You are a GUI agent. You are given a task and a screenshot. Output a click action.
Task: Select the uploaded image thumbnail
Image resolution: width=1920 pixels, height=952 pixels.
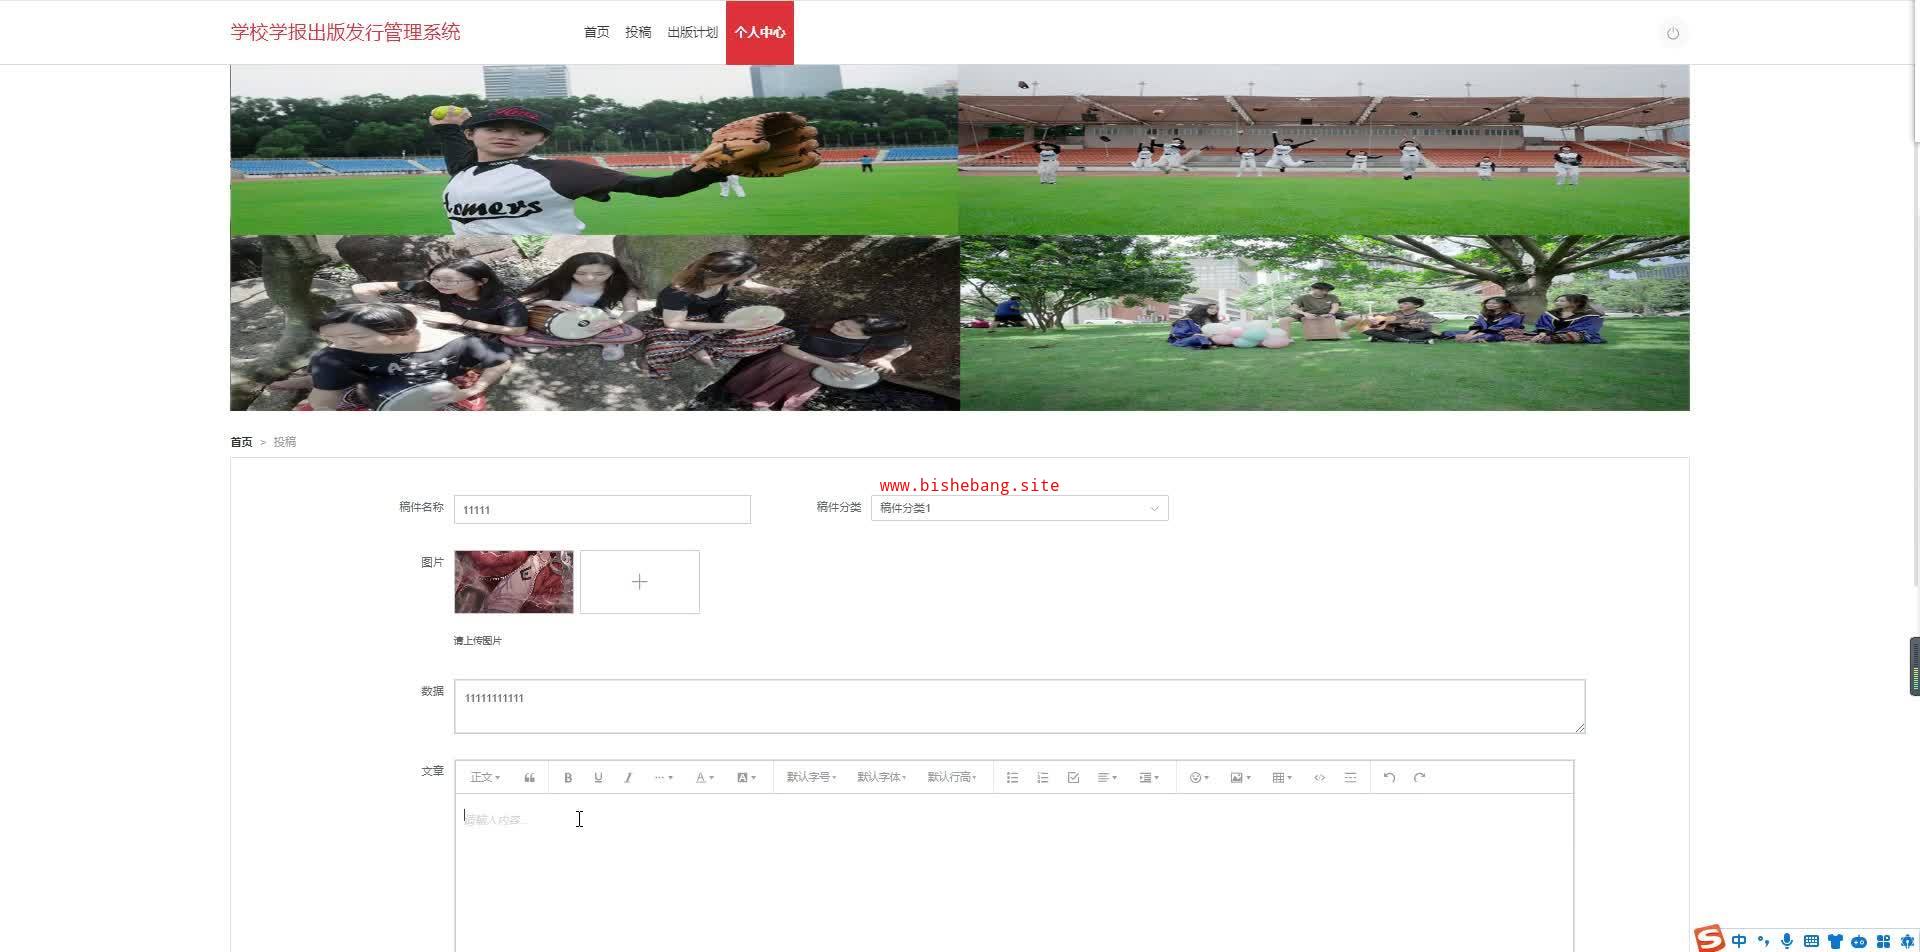514,582
